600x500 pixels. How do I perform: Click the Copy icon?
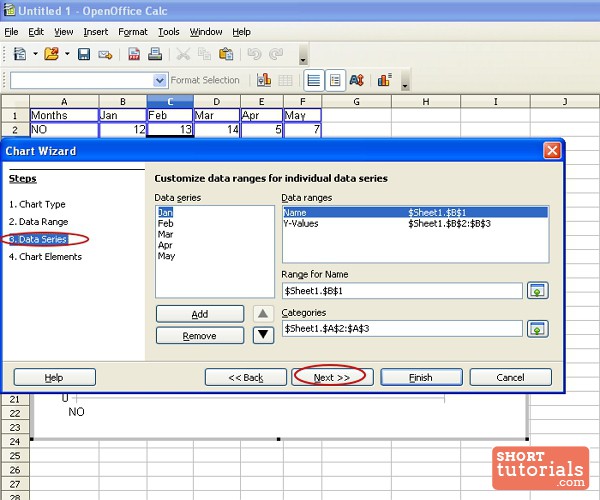204,54
